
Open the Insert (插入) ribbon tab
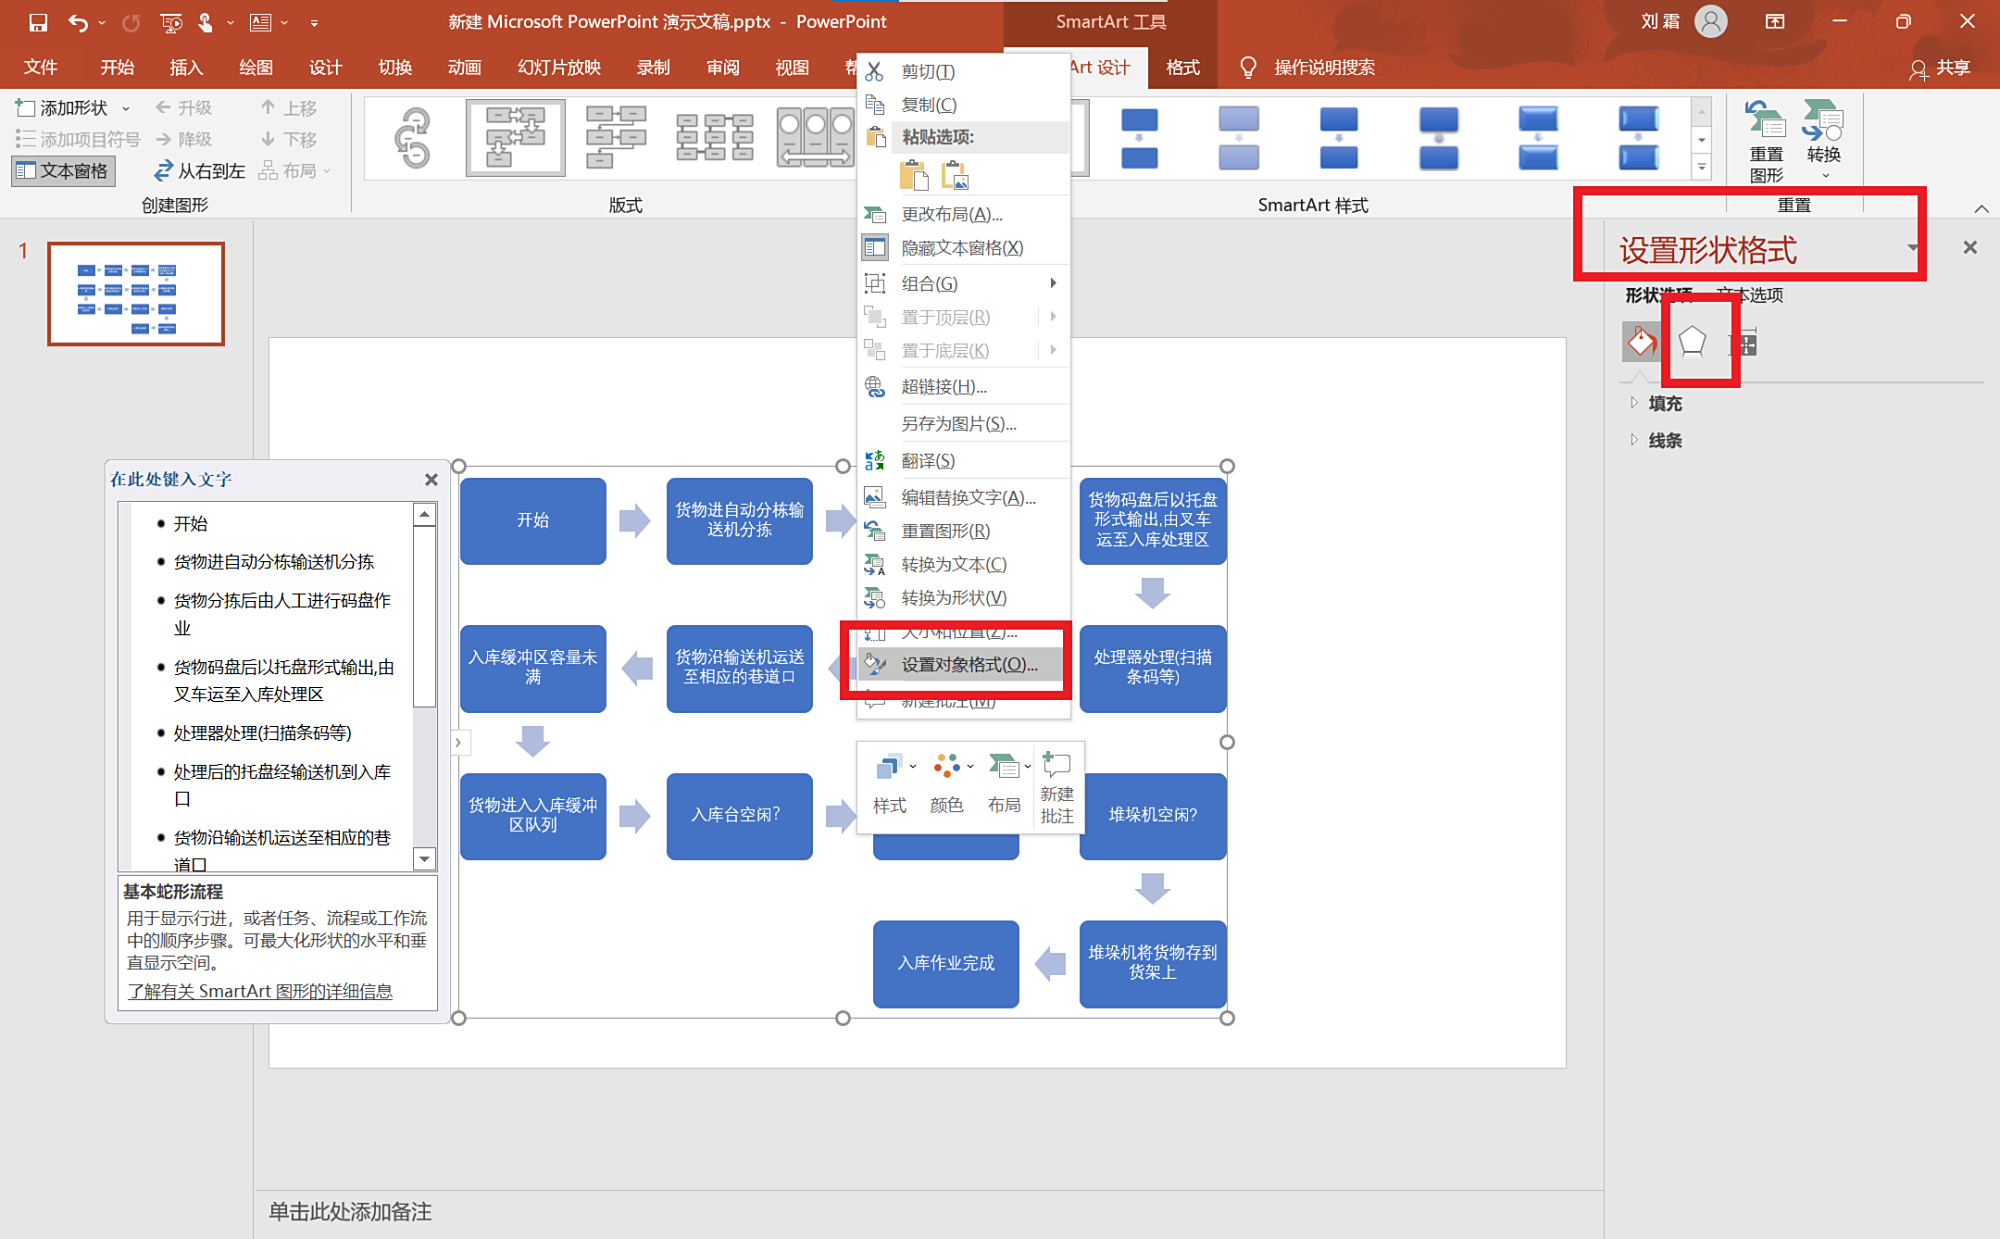(186, 67)
